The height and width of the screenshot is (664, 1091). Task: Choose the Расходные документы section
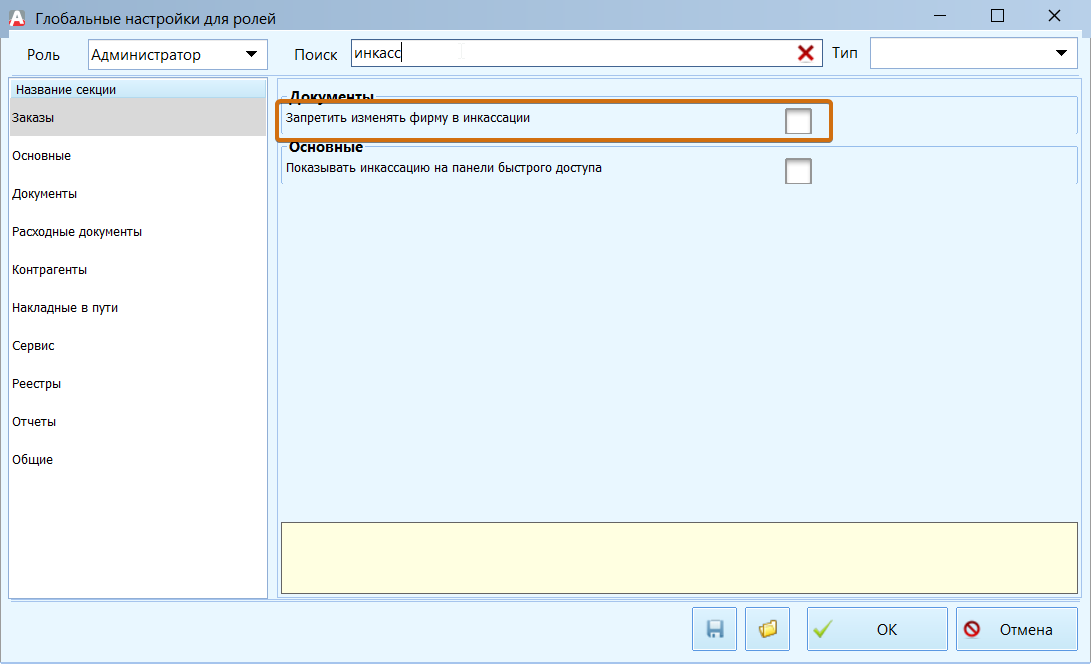click(x=138, y=231)
